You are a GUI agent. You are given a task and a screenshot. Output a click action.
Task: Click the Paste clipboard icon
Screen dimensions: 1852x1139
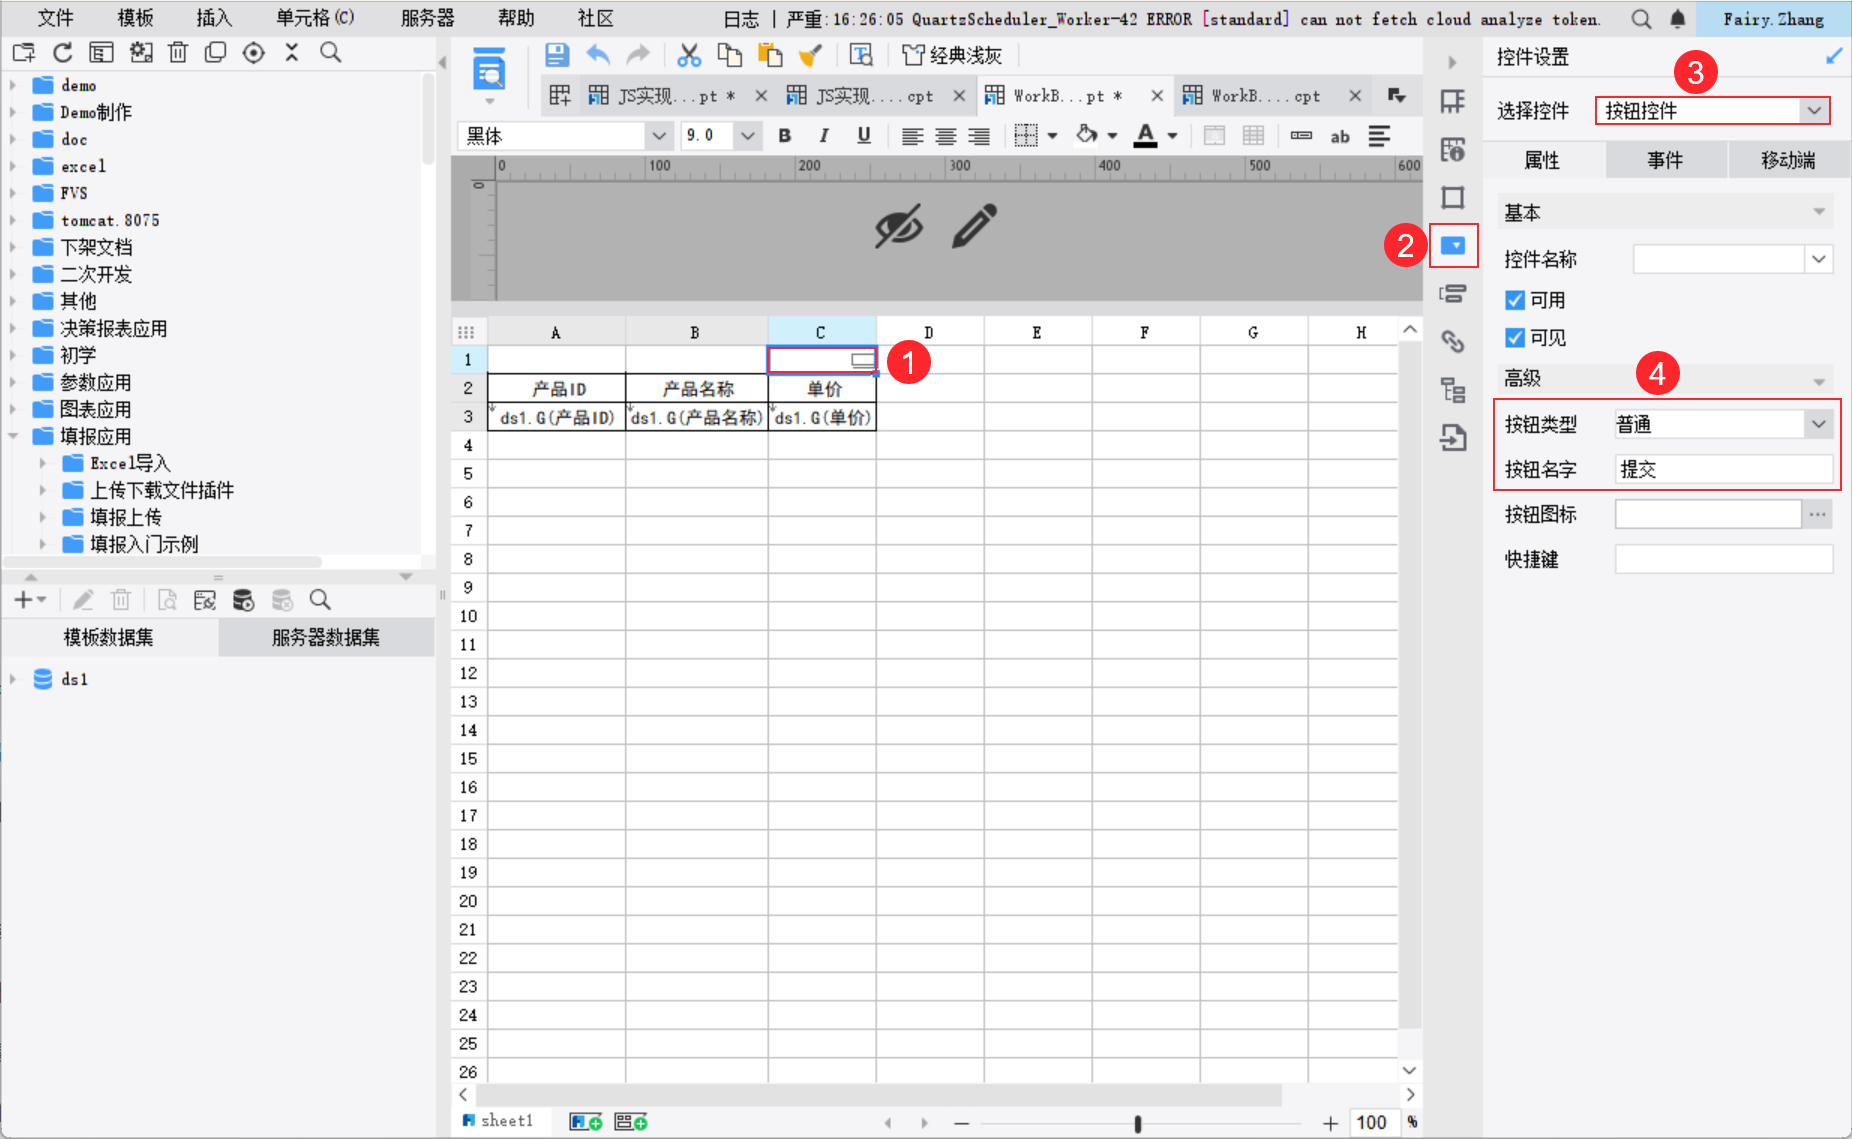tap(770, 55)
